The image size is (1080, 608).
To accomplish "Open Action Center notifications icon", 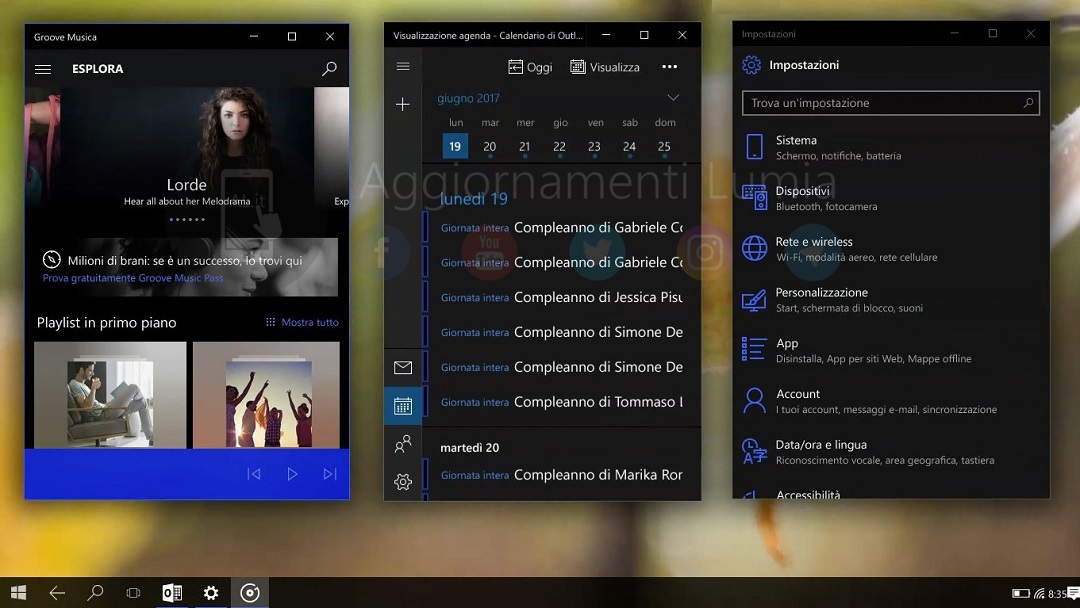I will (1073, 593).
